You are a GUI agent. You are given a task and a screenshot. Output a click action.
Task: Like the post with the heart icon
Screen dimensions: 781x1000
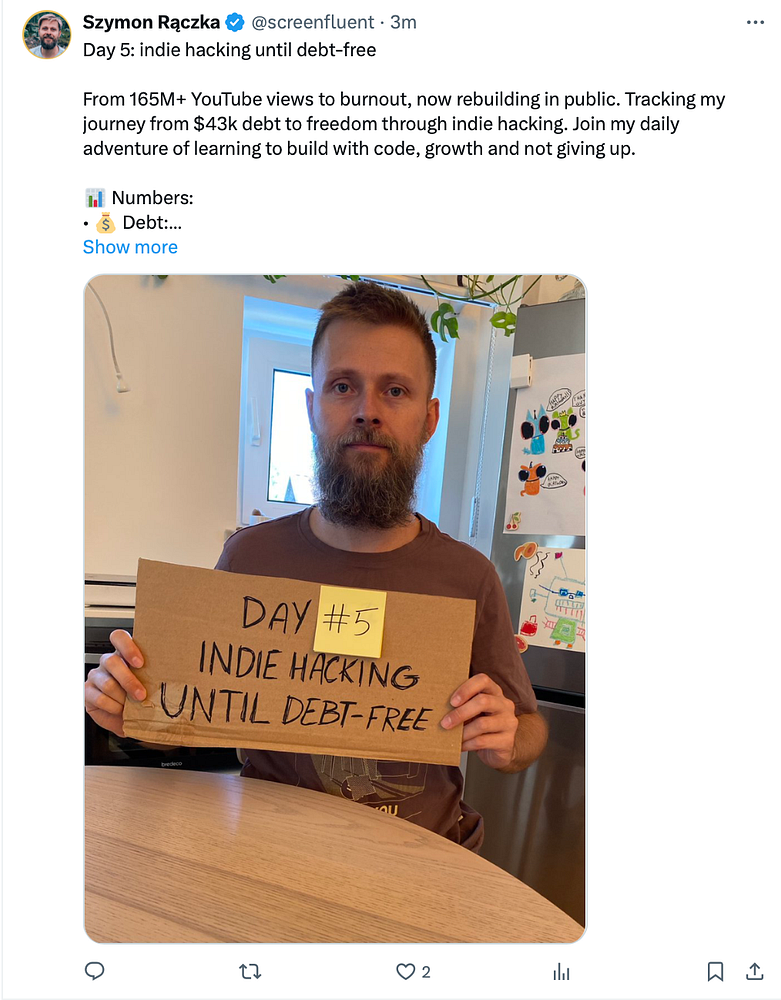tap(405, 971)
